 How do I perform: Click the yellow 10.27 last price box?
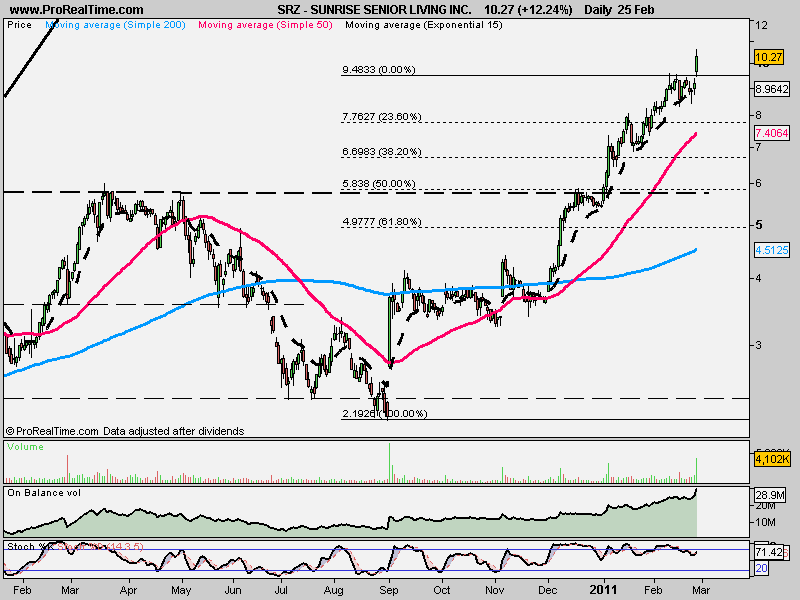[768, 57]
